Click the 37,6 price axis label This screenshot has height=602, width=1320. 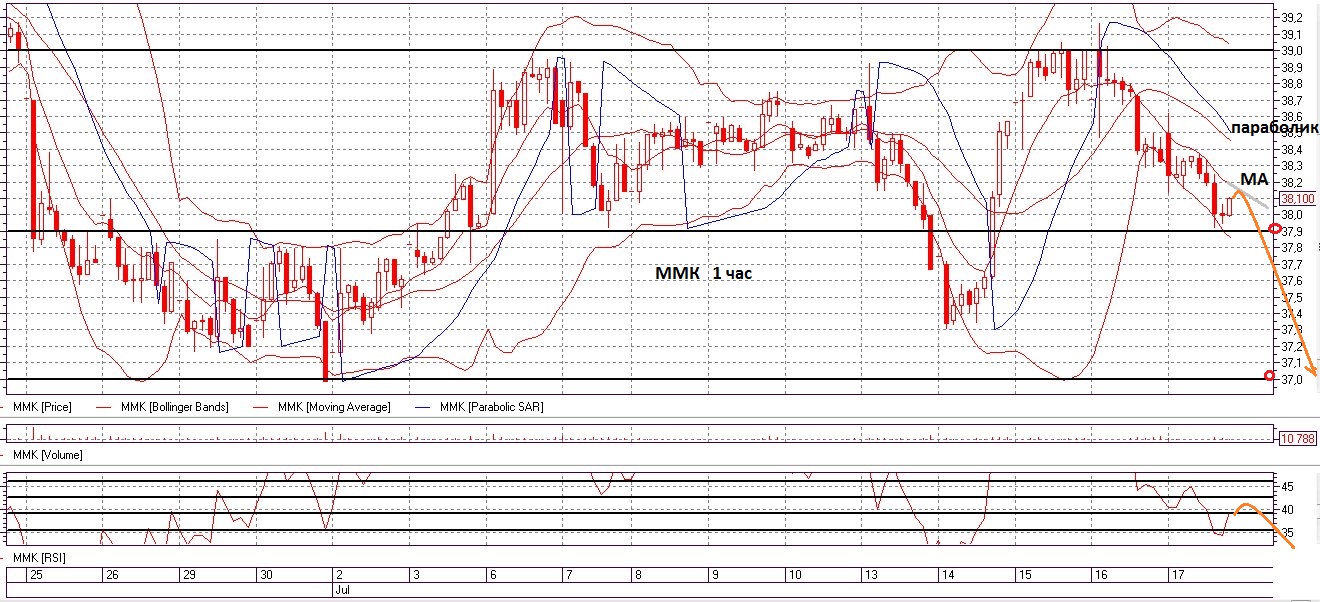1292,281
